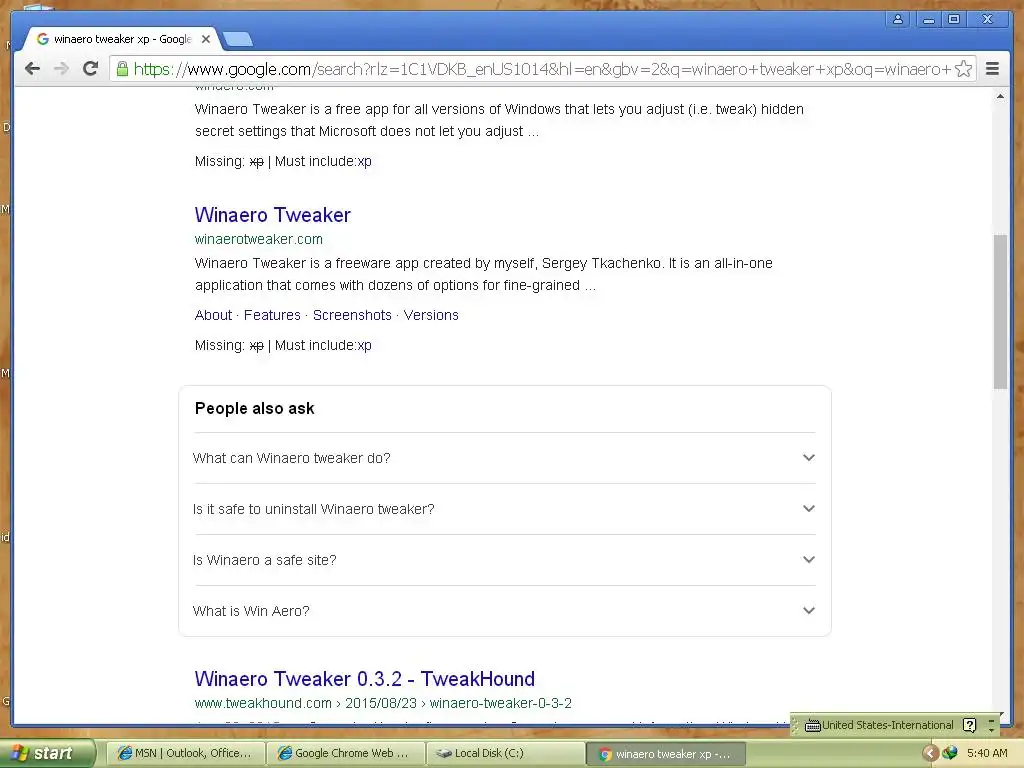Click the 5:40 AM system clock
Viewport: 1024px width, 768px height.
tap(987, 753)
